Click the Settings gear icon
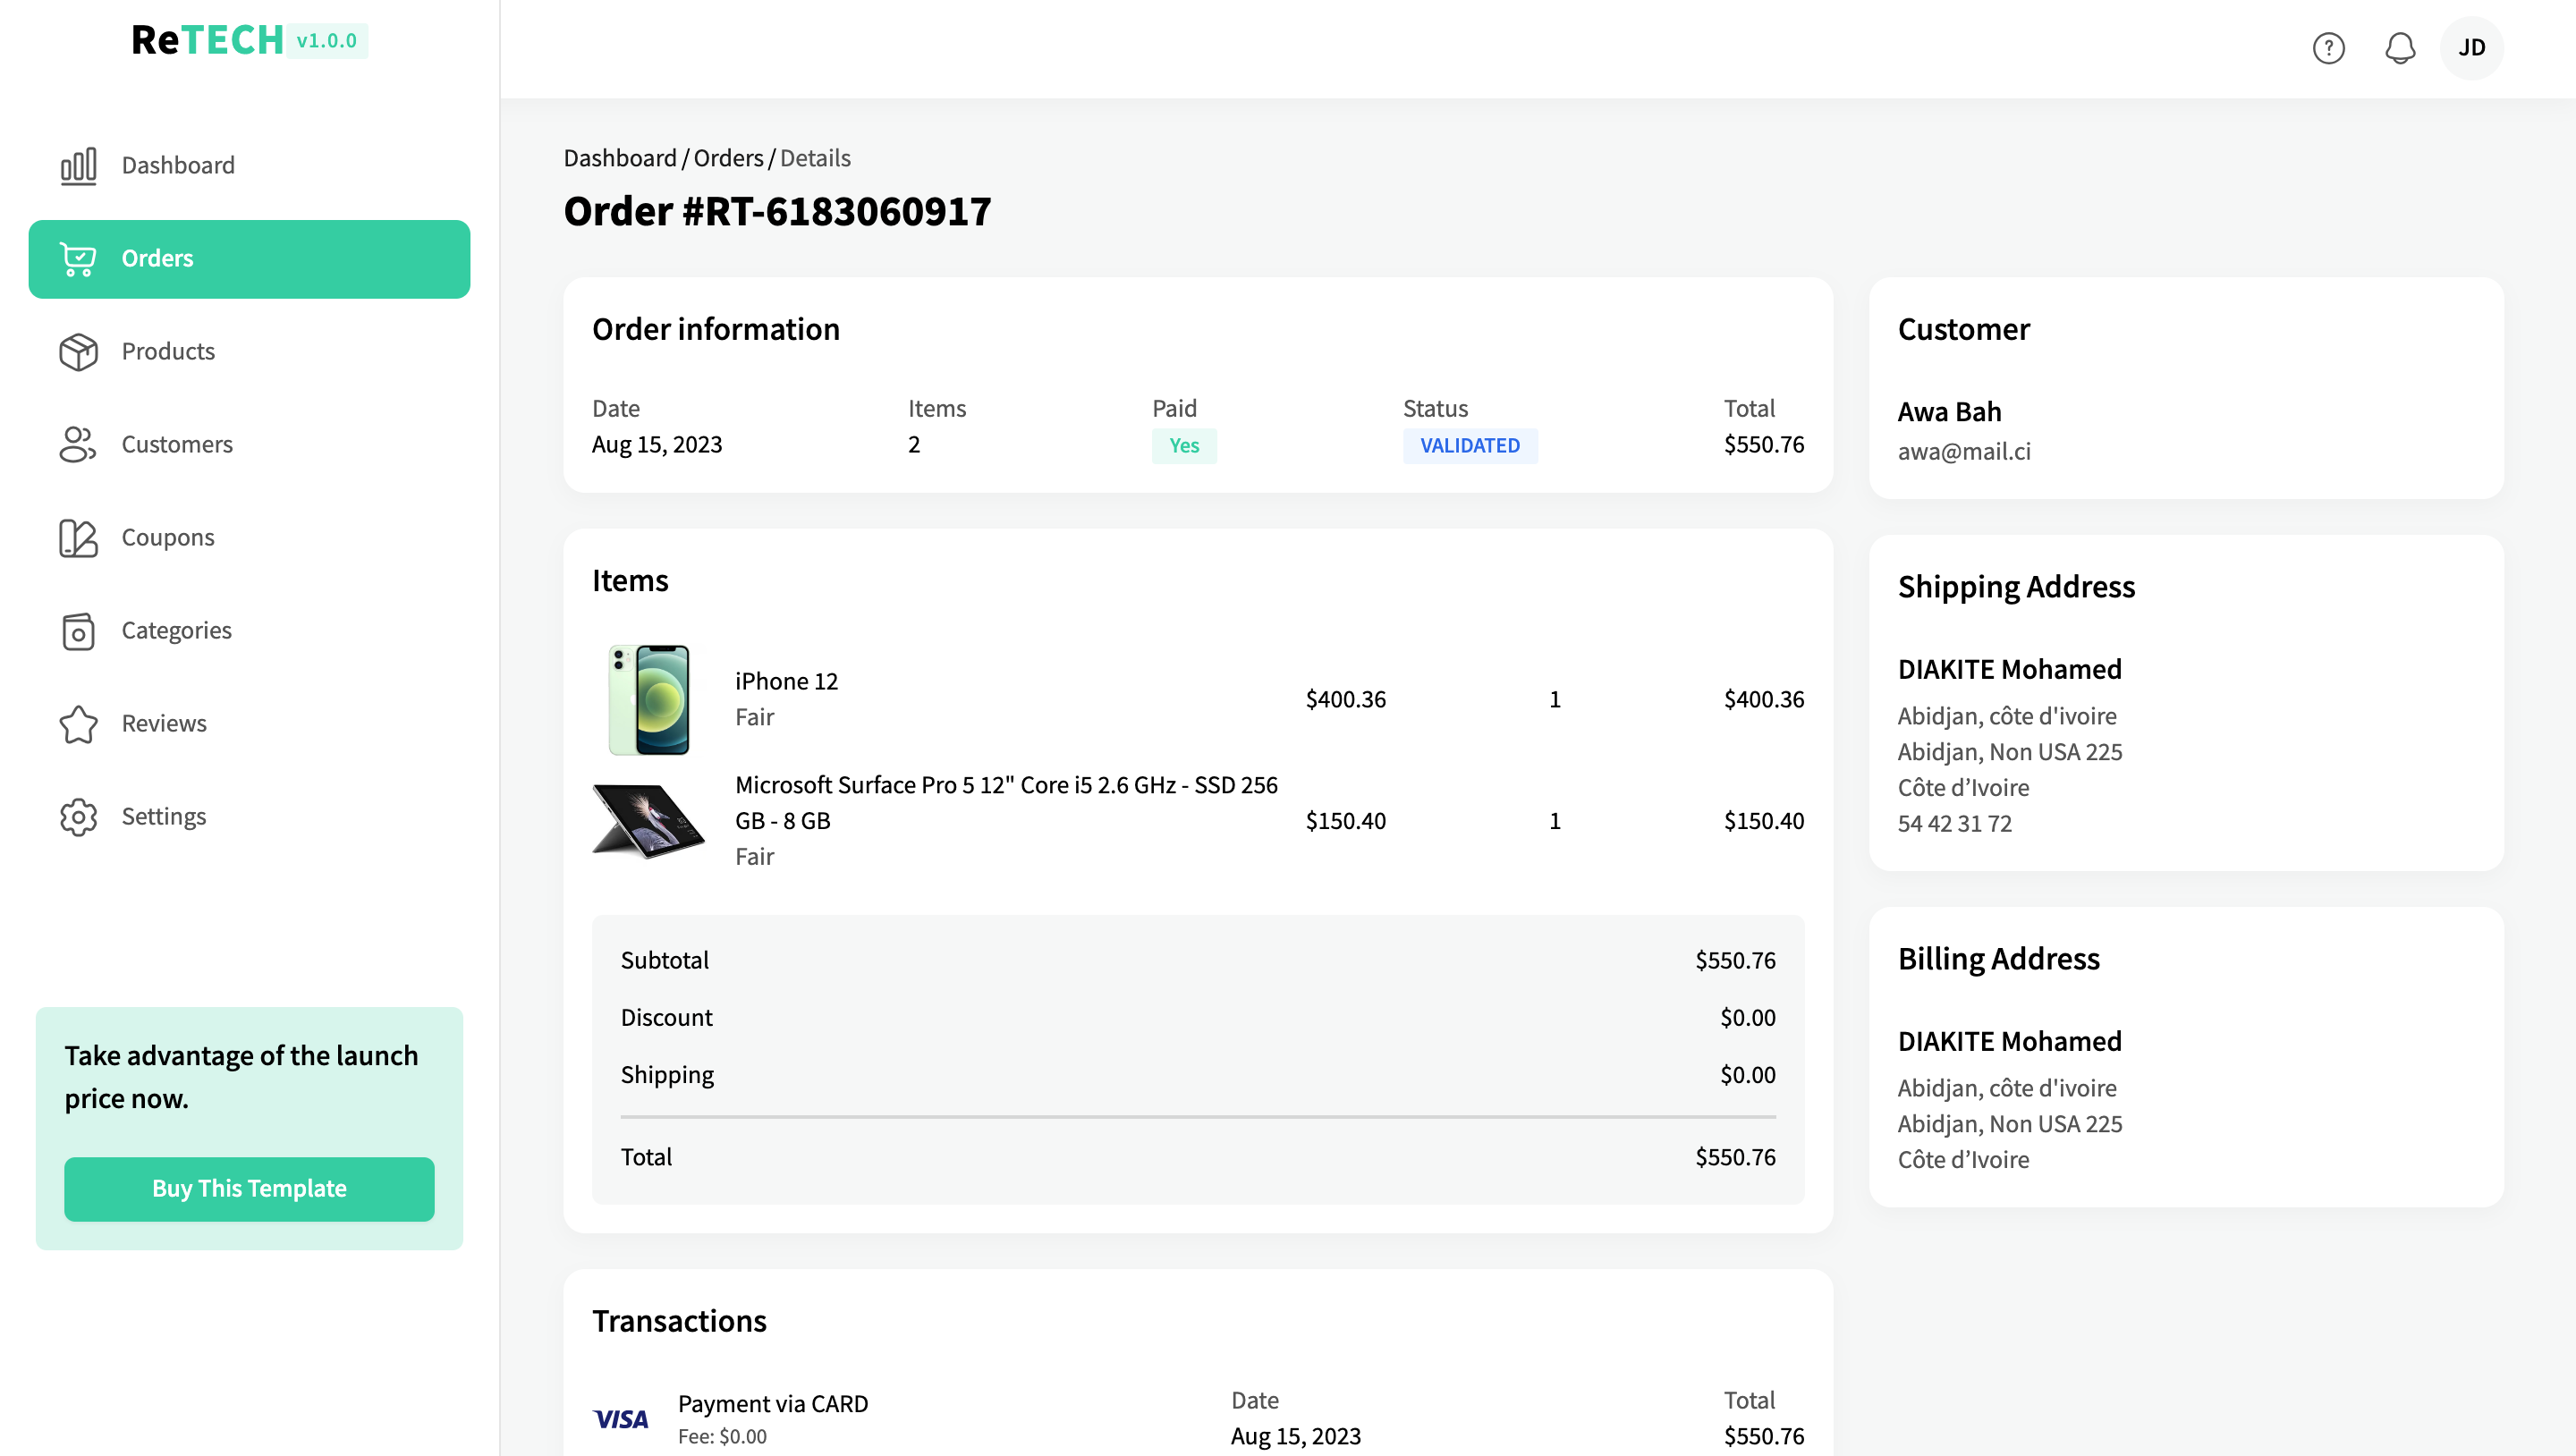The image size is (2576, 1456). pyautogui.click(x=78, y=817)
